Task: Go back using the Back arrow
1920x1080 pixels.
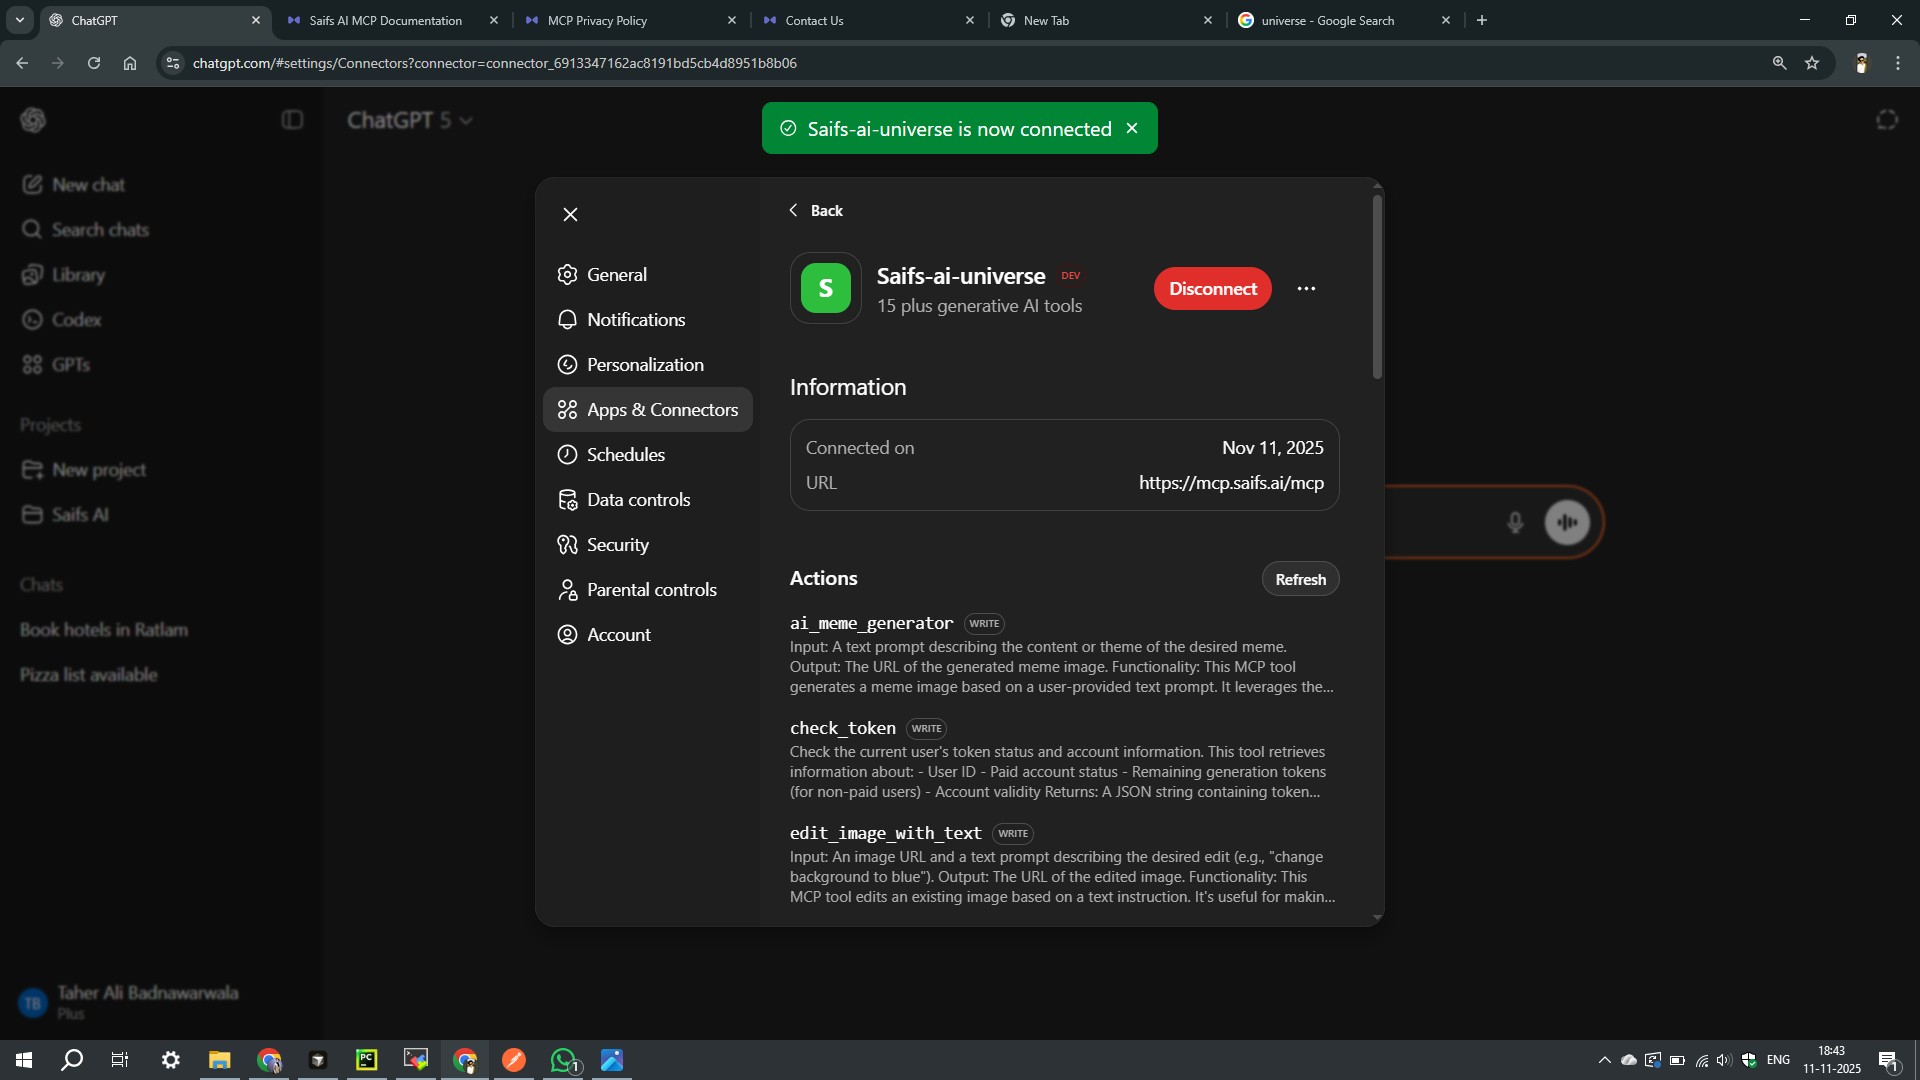Action: pyautogui.click(x=816, y=210)
